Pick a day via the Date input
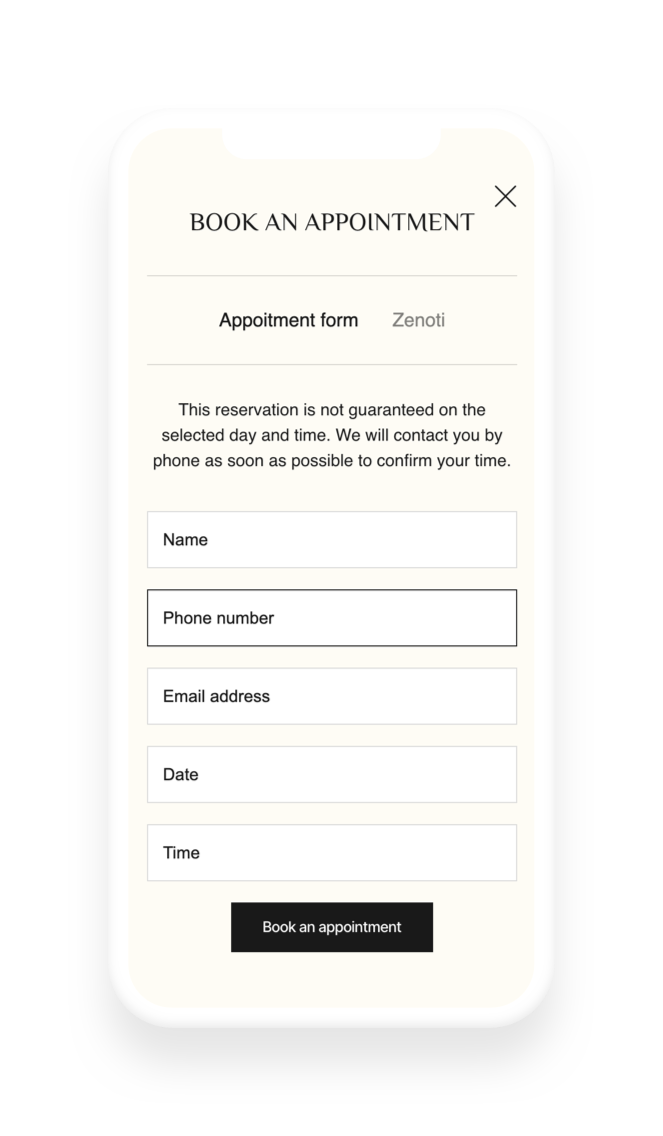Viewport: 663px width, 1136px height. click(x=331, y=774)
